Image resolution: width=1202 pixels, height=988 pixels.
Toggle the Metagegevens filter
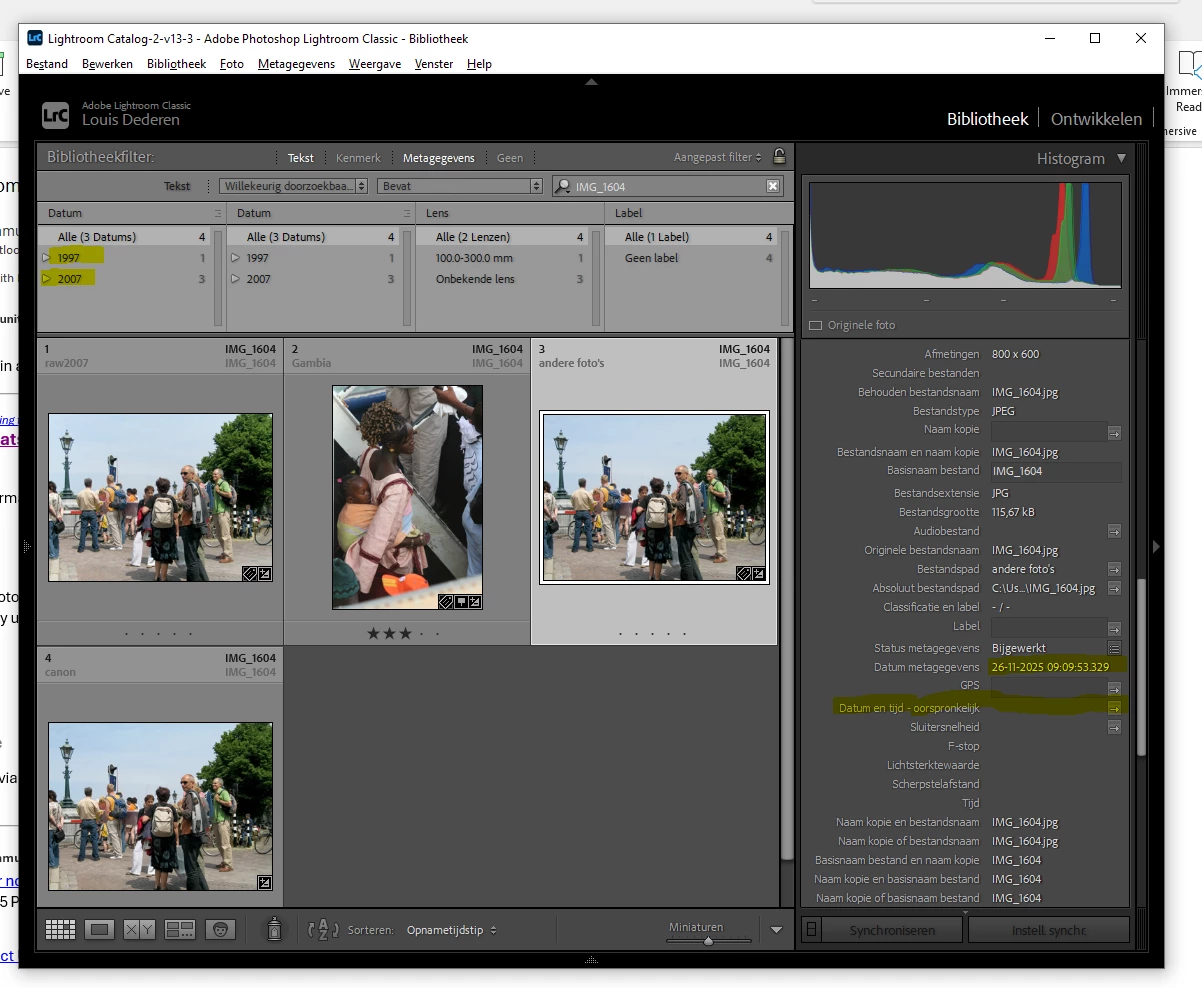coord(439,158)
